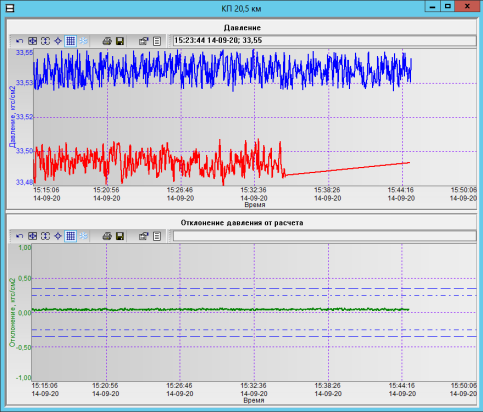Select horizontal zoom tool in deviation chart toolbar

point(32,236)
